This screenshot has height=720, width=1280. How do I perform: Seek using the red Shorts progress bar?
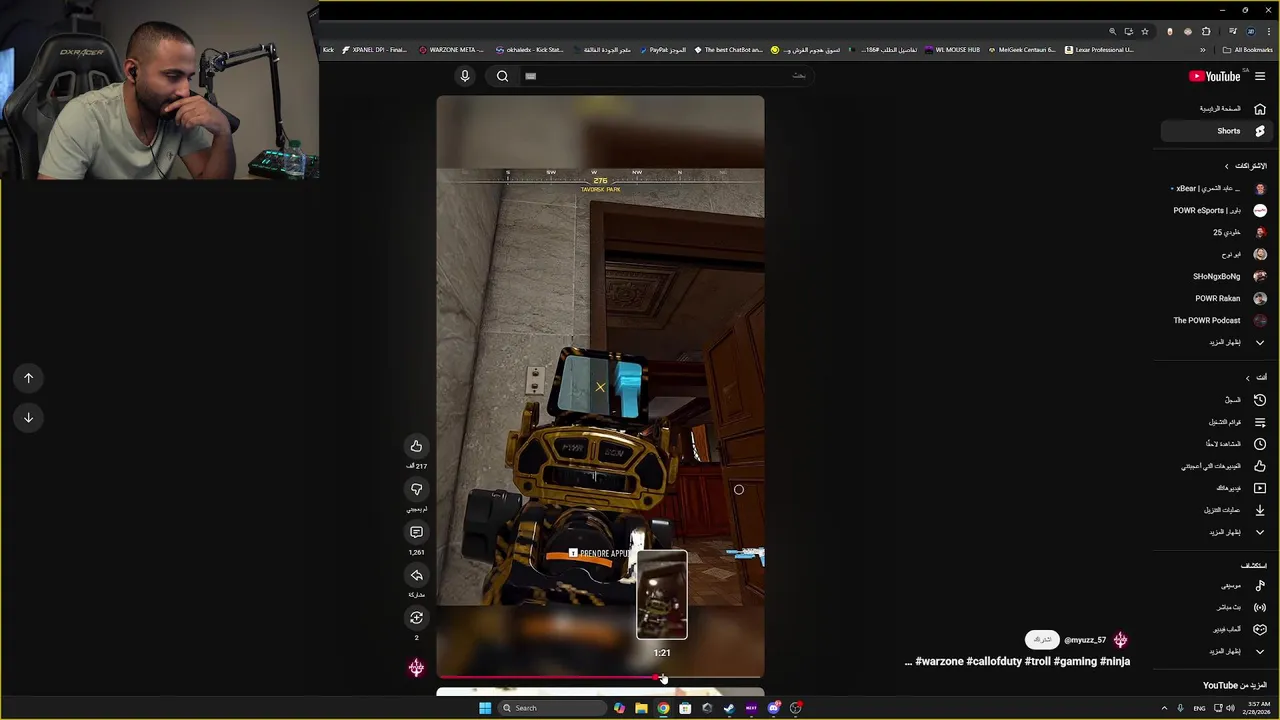point(600,677)
